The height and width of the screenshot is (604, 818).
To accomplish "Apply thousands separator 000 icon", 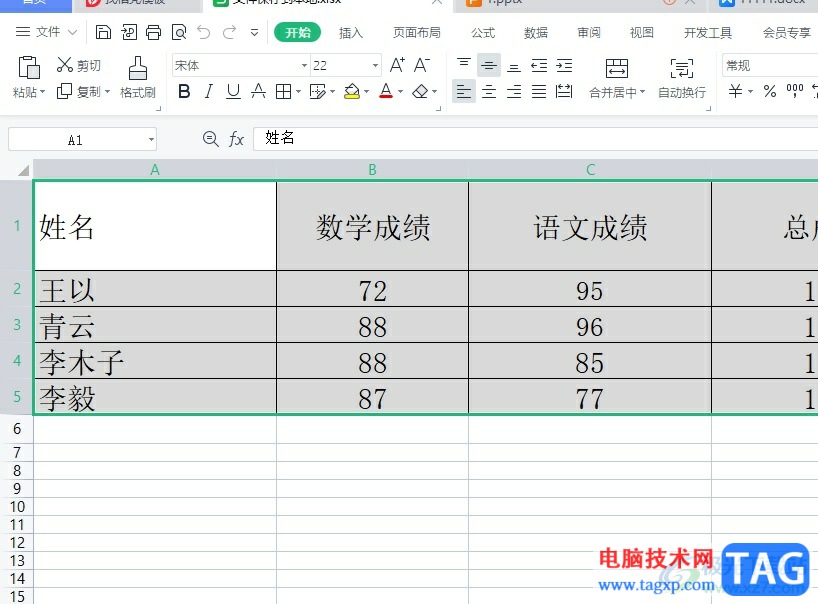I will click(x=795, y=92).
